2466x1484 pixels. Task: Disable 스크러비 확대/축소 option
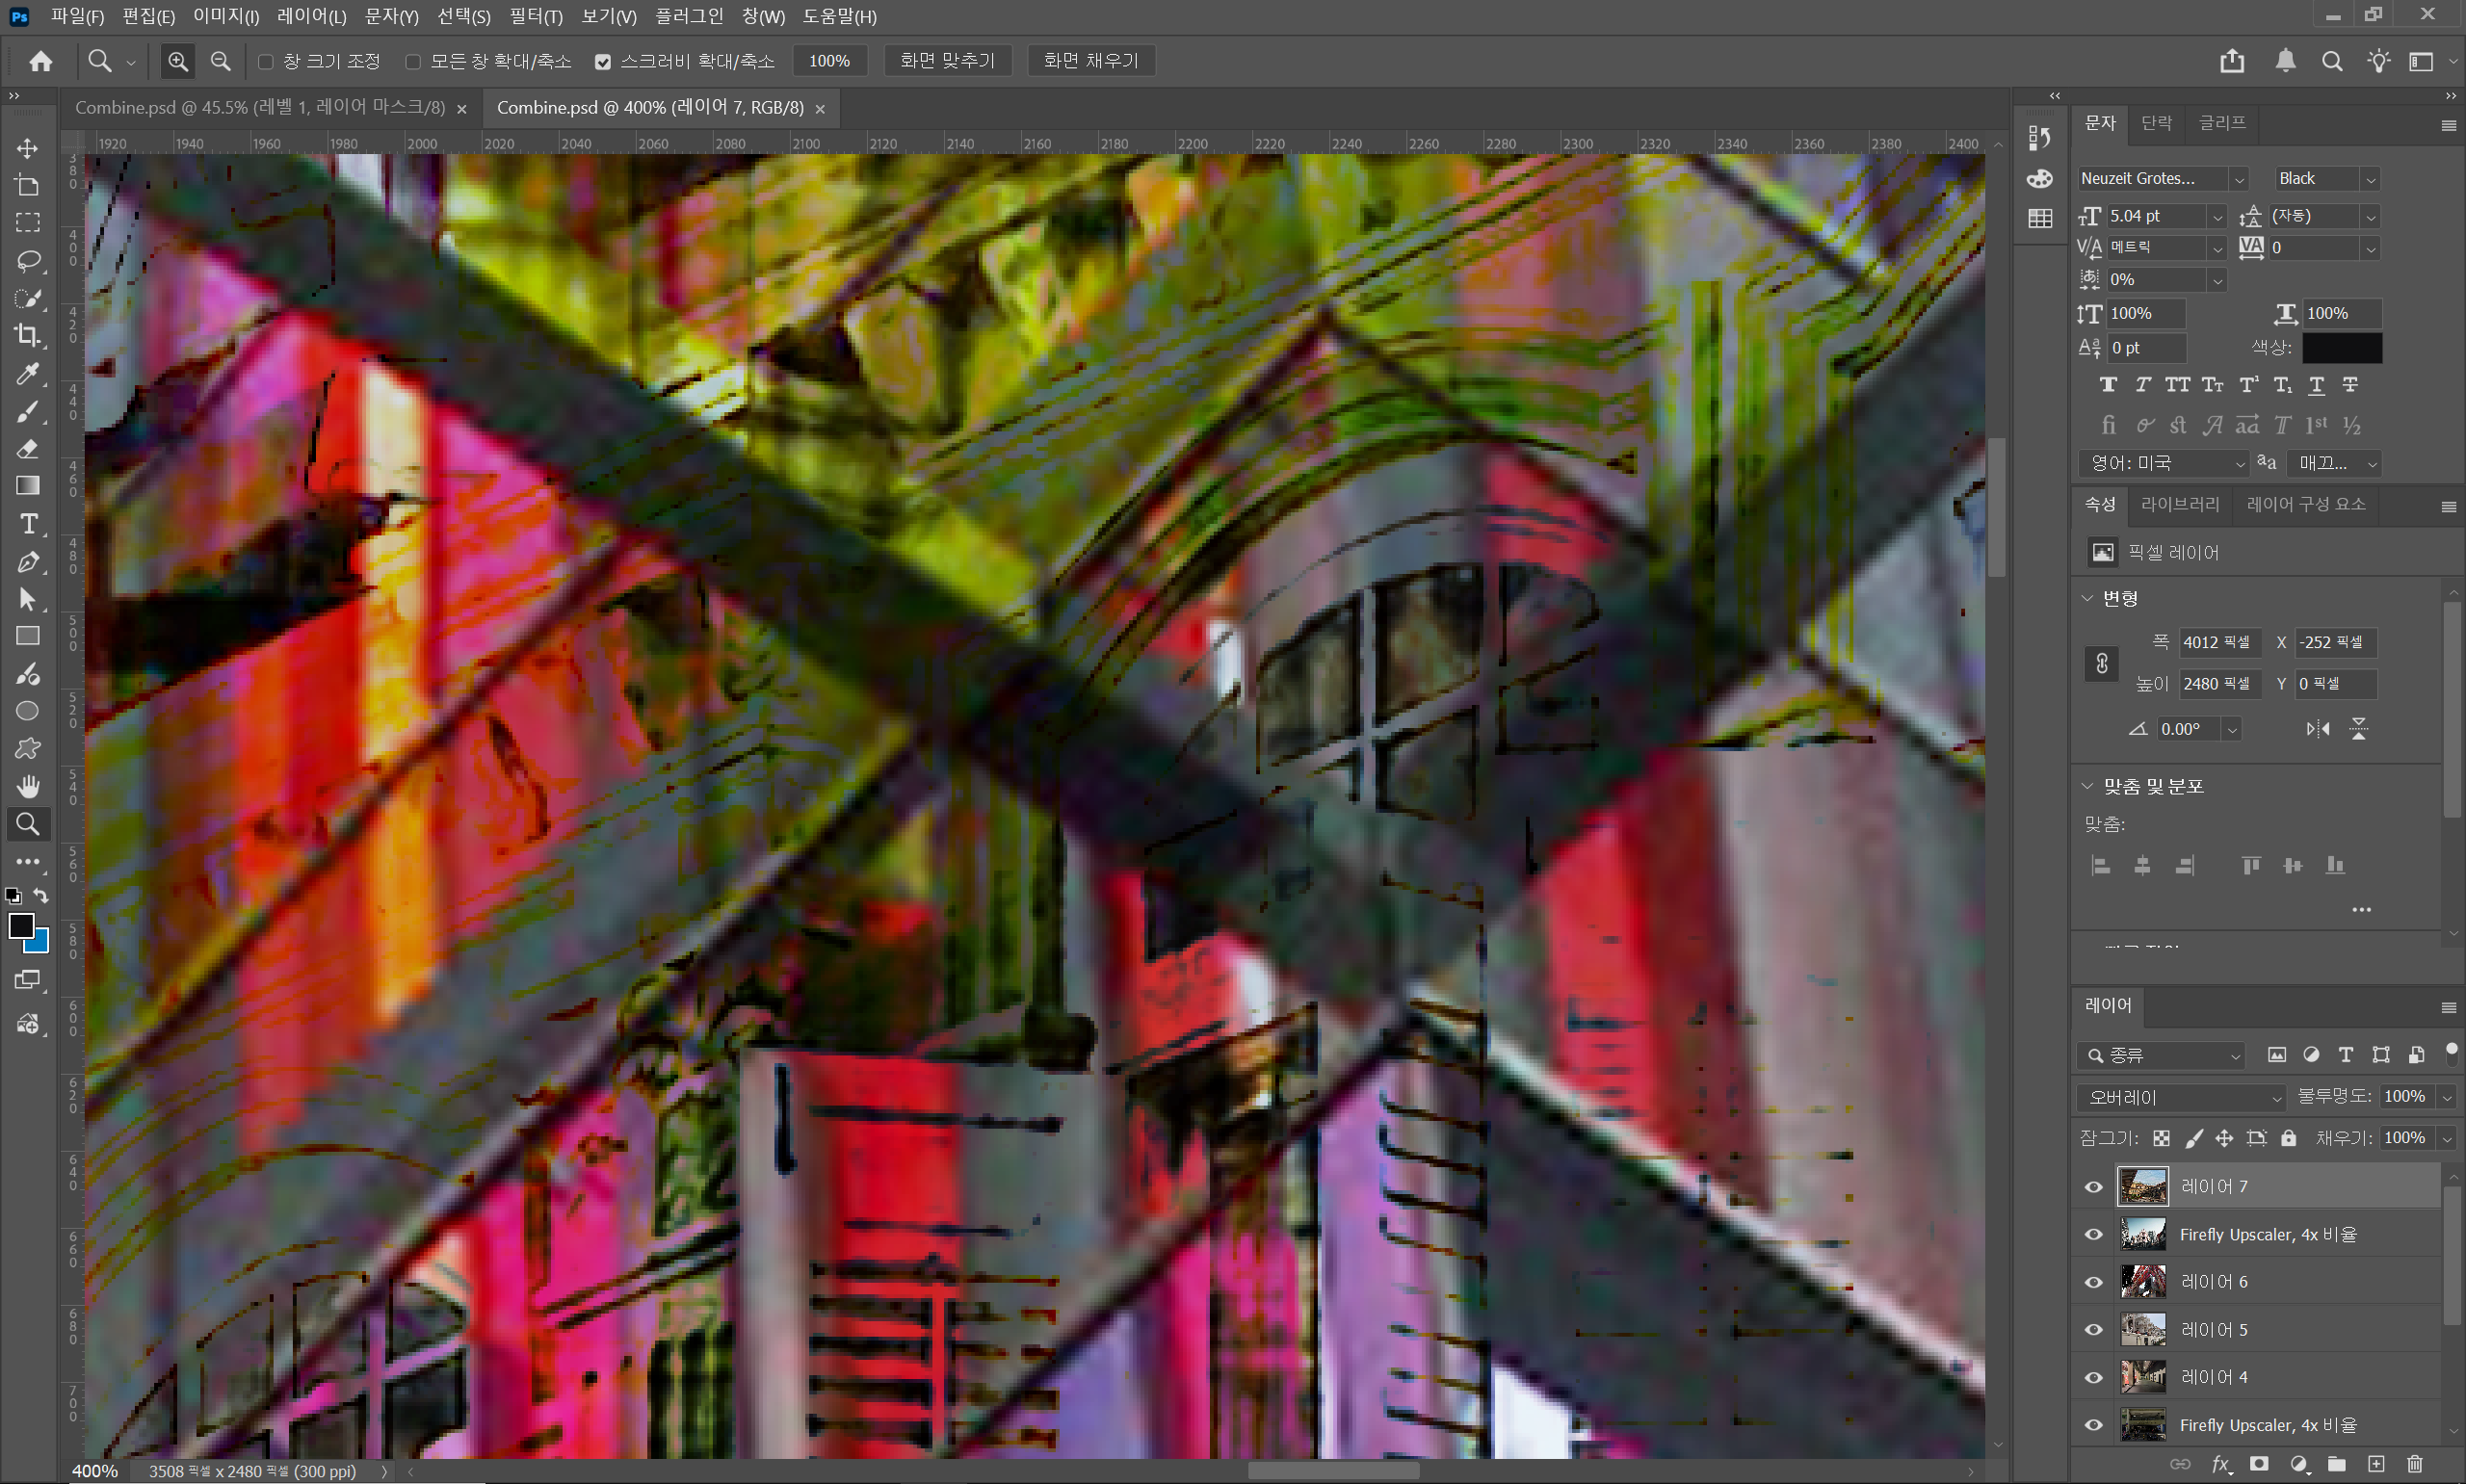[x=602, y=61]
